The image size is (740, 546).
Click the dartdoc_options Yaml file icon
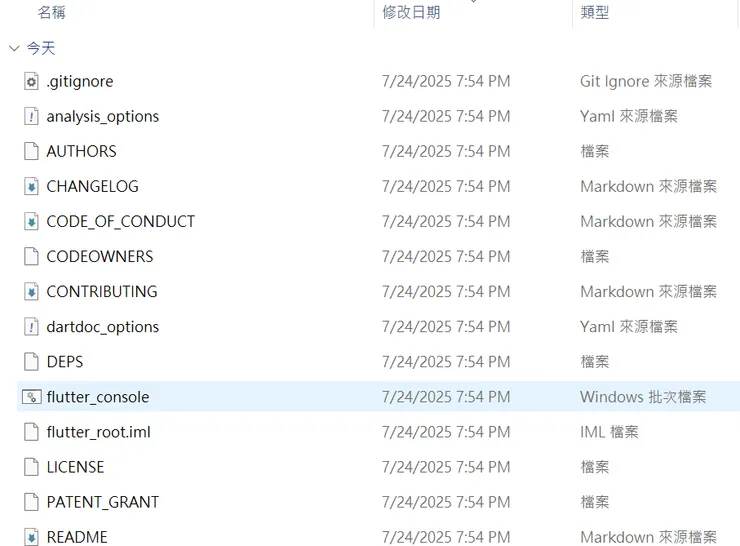(31, 327)
